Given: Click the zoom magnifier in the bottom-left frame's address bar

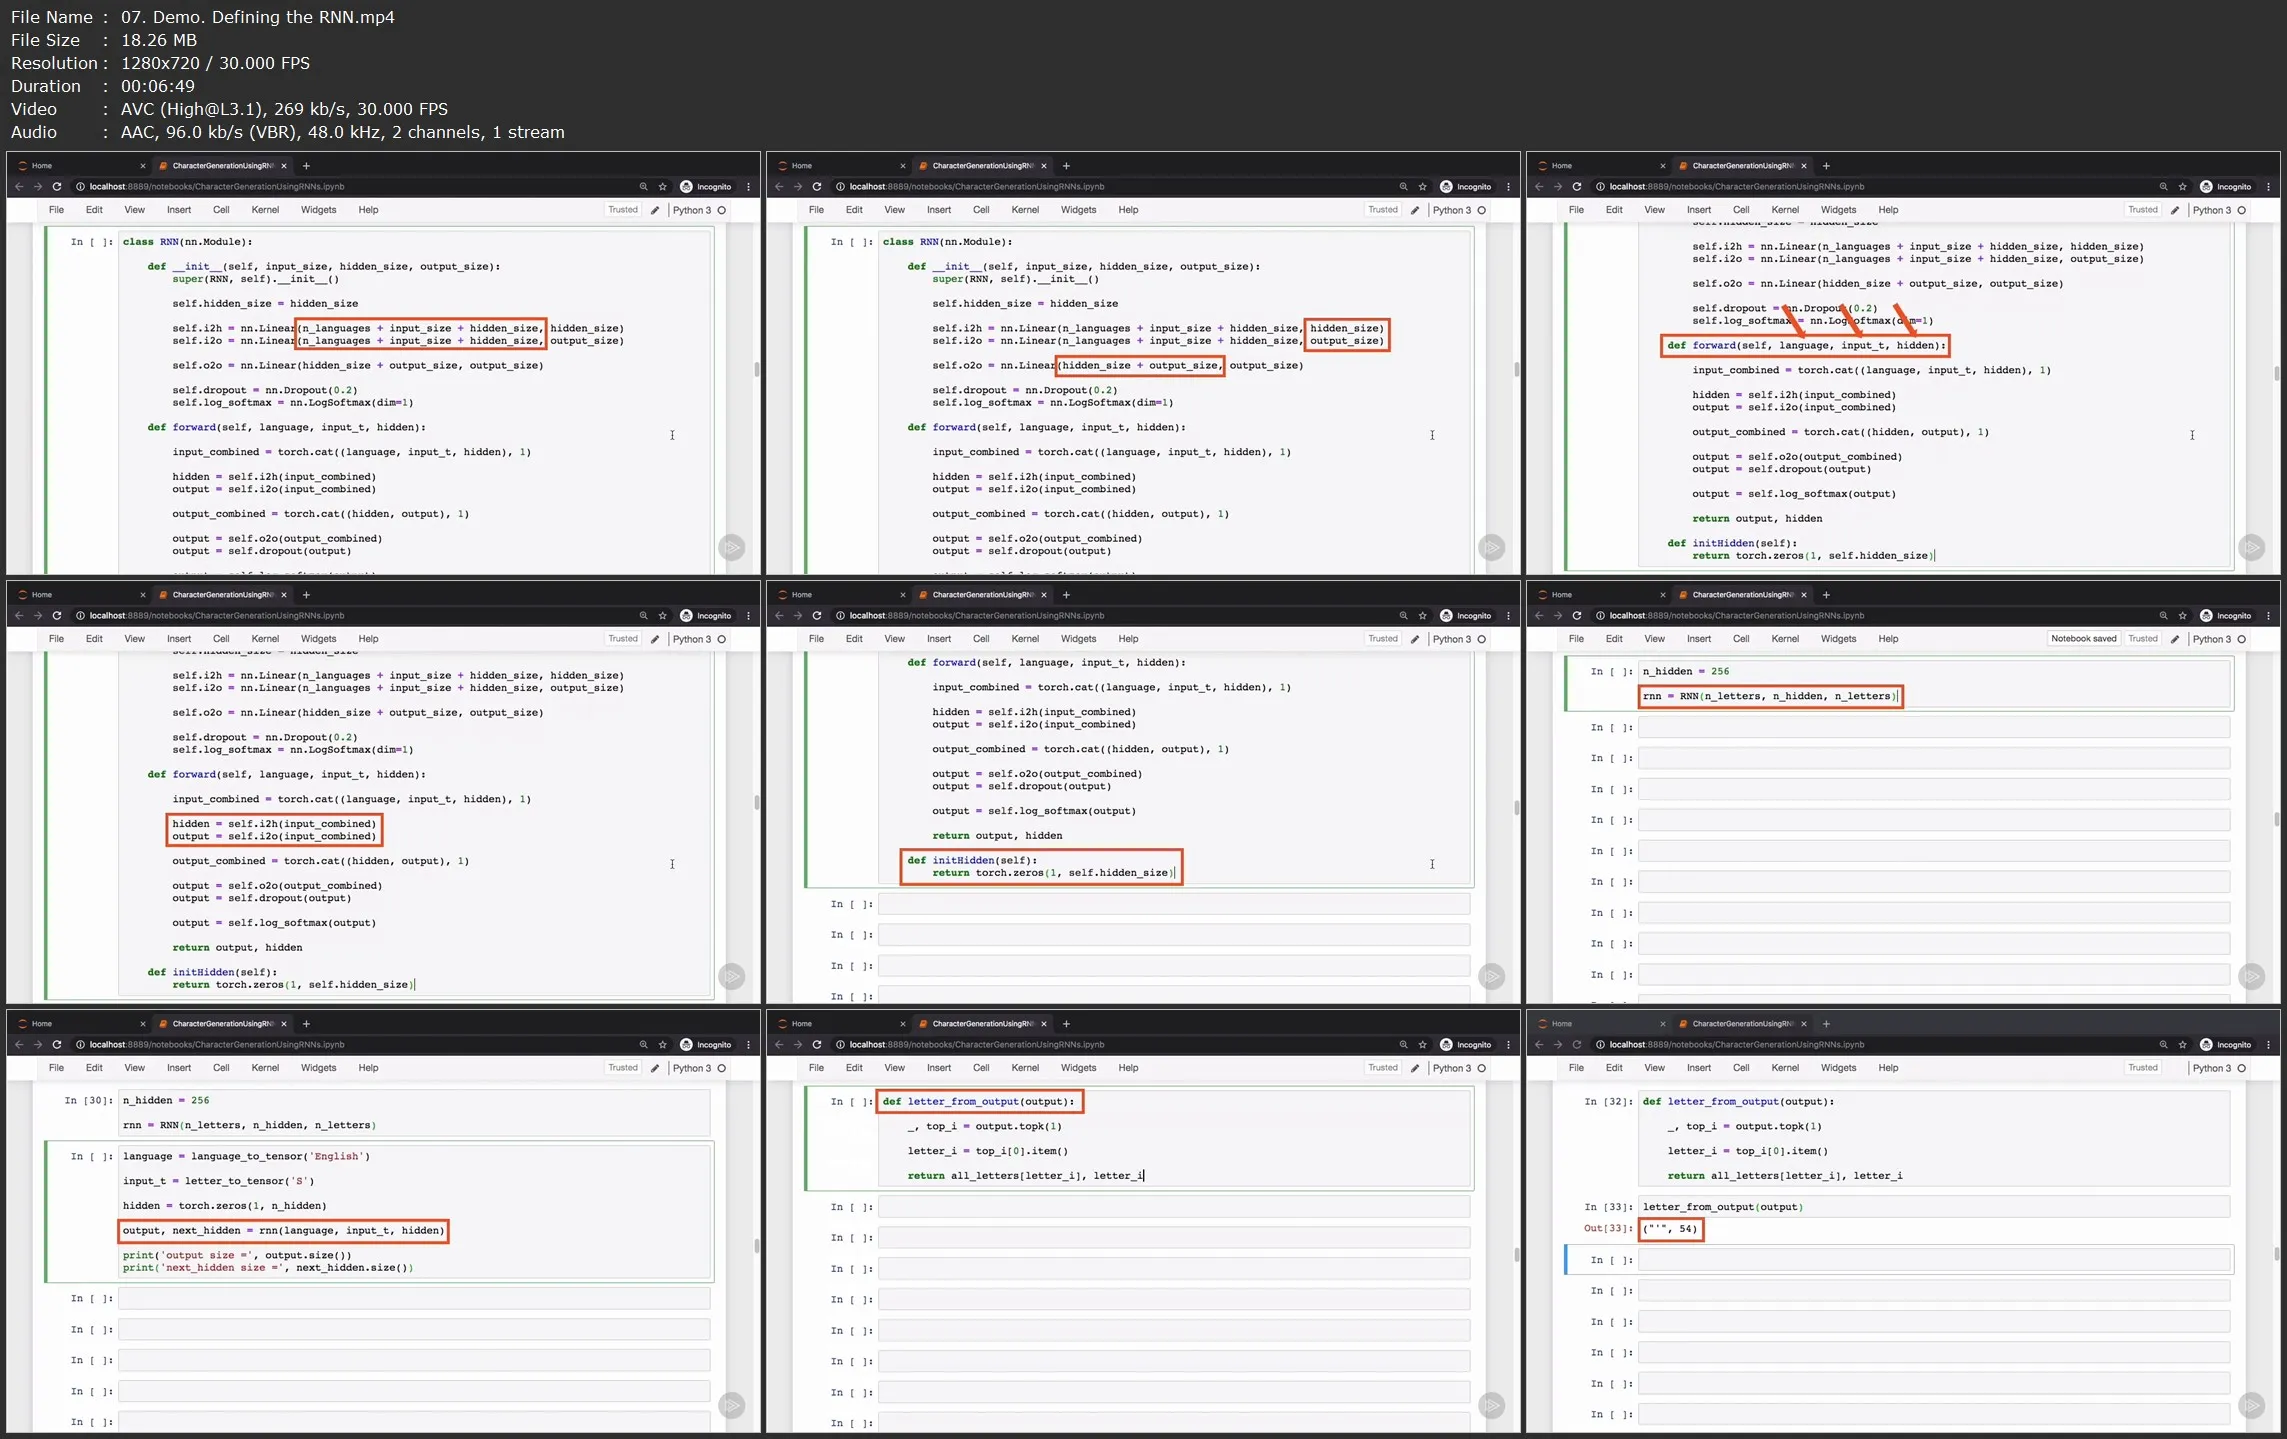Looking at the screenshot, I should pos(643,1045).
